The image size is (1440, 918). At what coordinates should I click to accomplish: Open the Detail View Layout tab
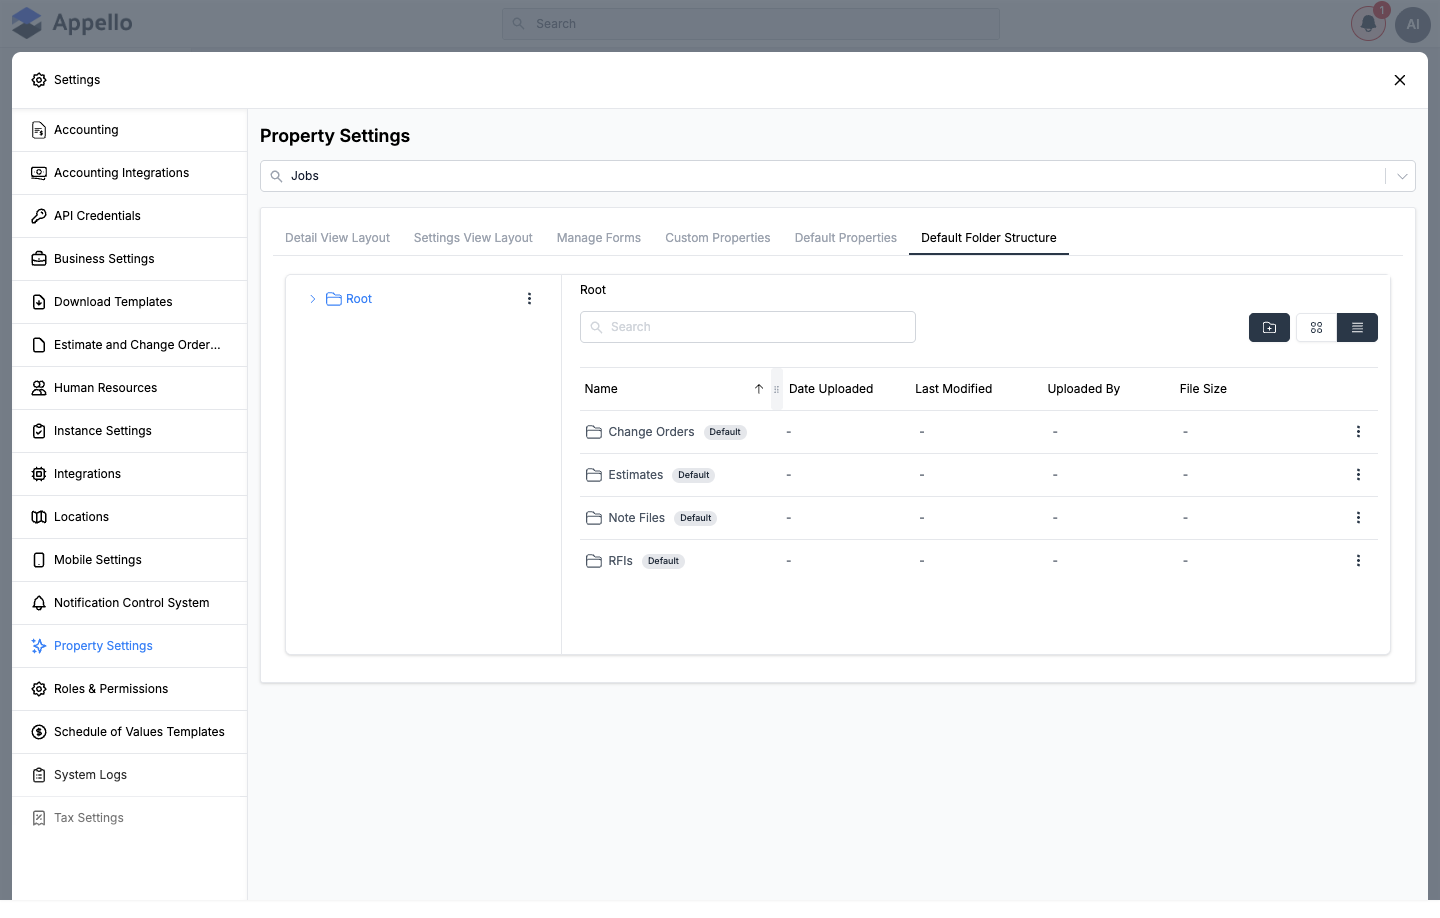click(337, 238)
